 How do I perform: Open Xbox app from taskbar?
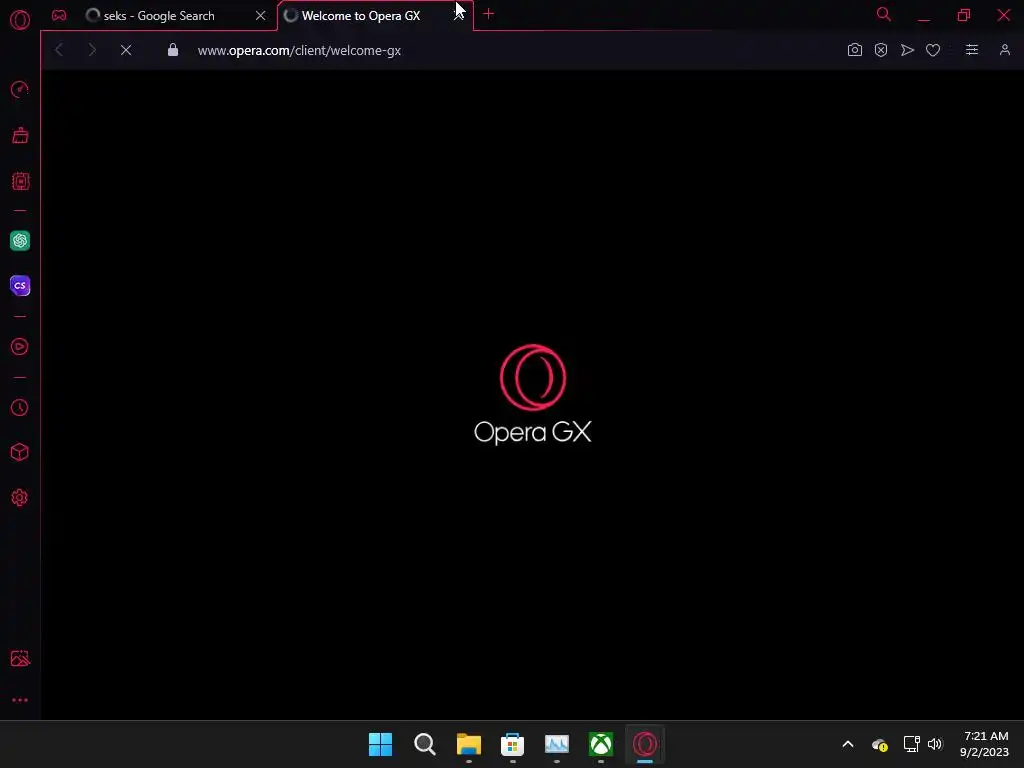click(601, 744)
